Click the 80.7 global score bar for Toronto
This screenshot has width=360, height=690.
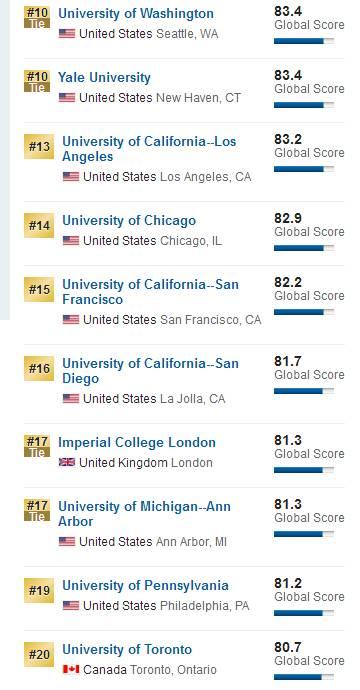(304, 677)
